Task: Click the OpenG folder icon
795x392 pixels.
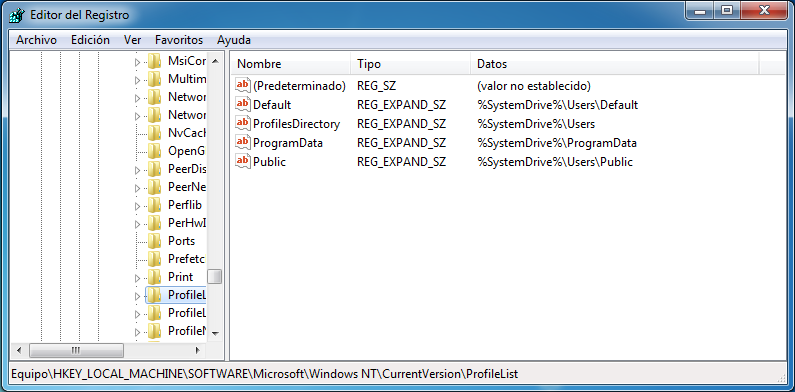Action: point(155,151)
